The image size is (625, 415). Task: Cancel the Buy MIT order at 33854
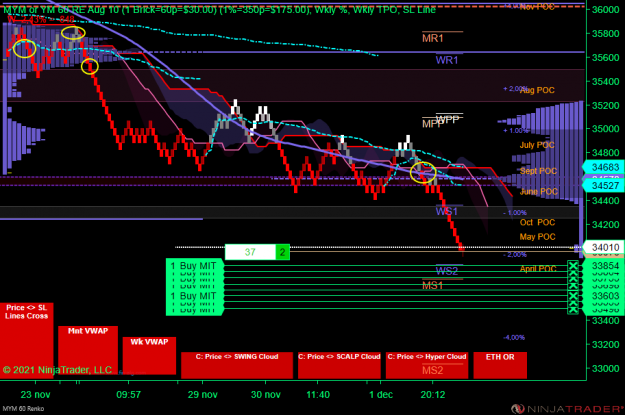[573, 266]
